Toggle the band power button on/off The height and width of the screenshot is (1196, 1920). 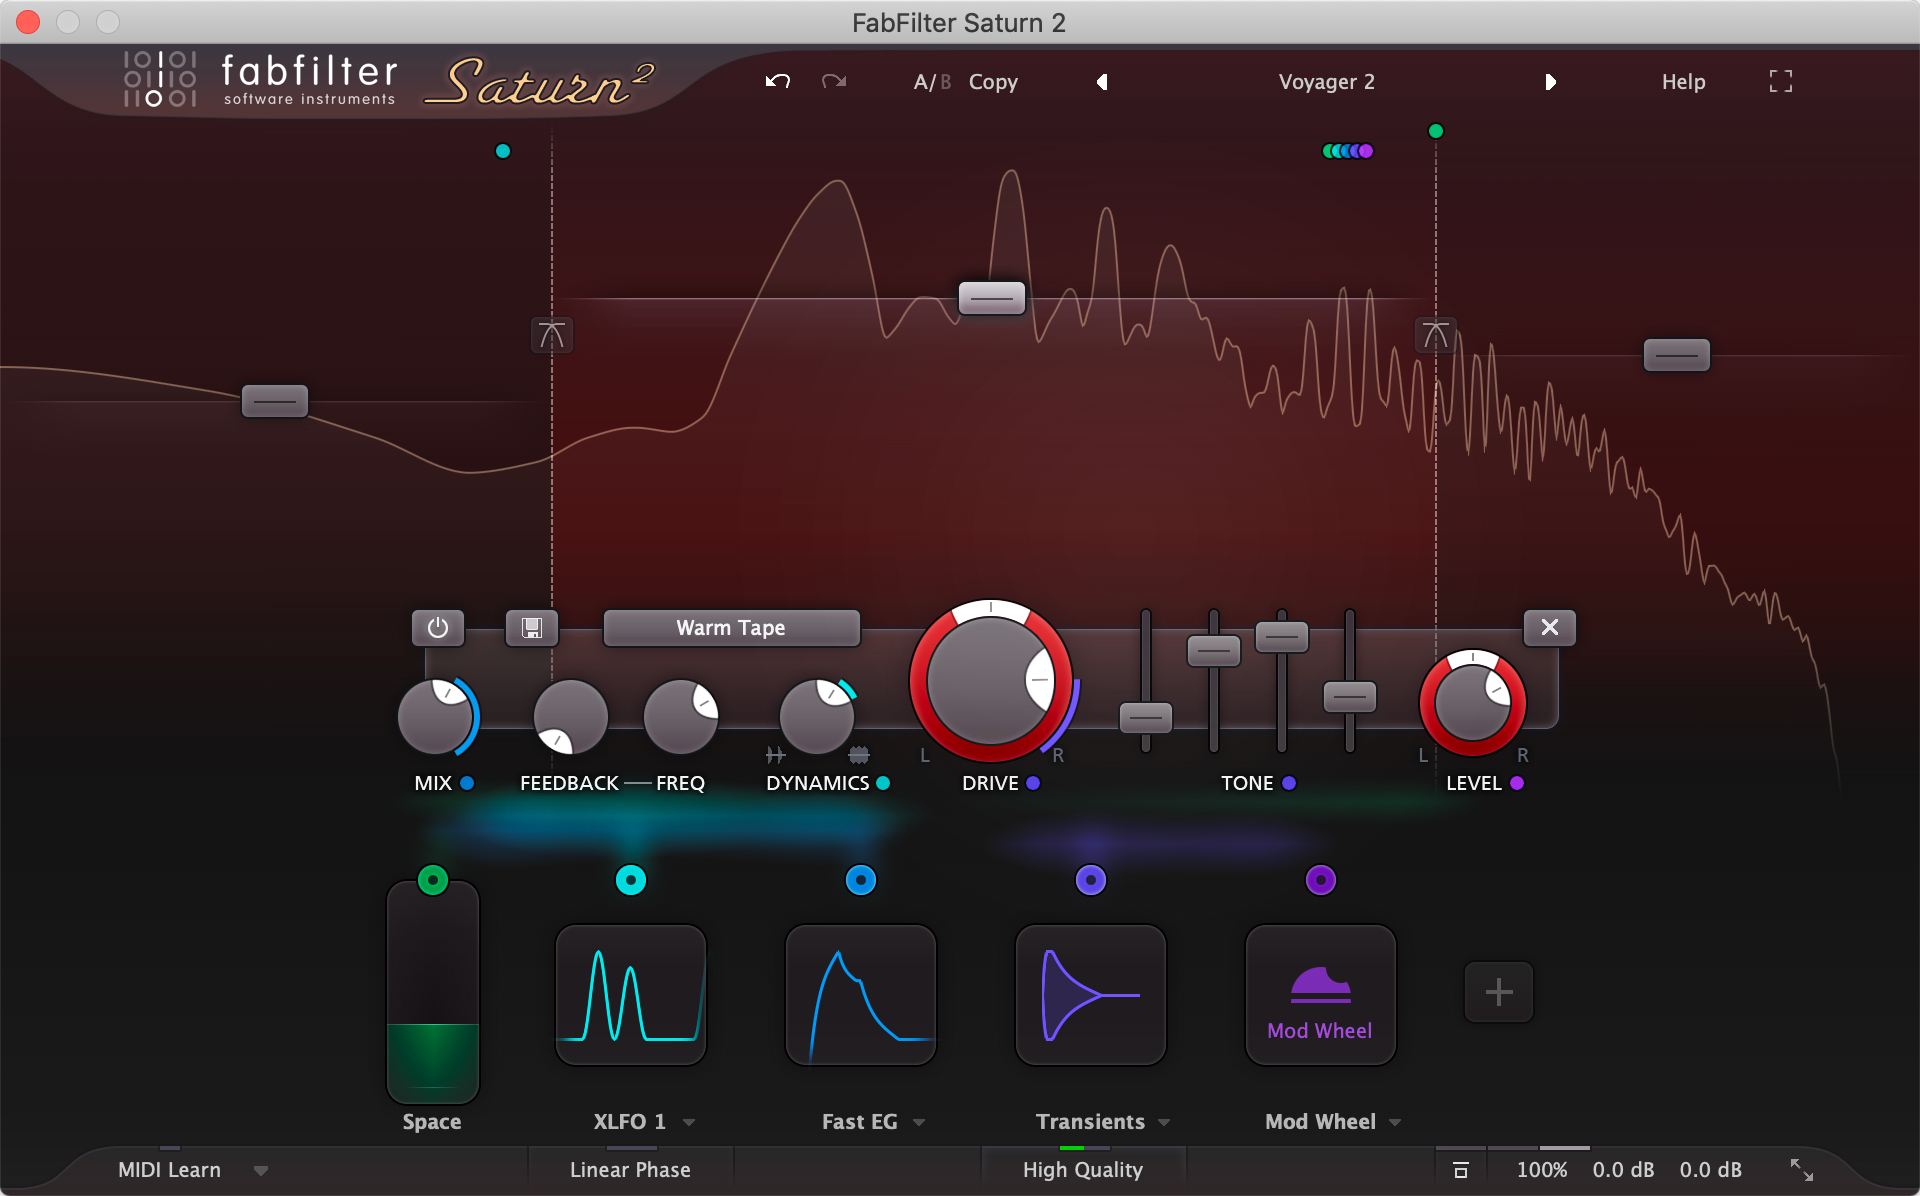(x=438, y=628)
